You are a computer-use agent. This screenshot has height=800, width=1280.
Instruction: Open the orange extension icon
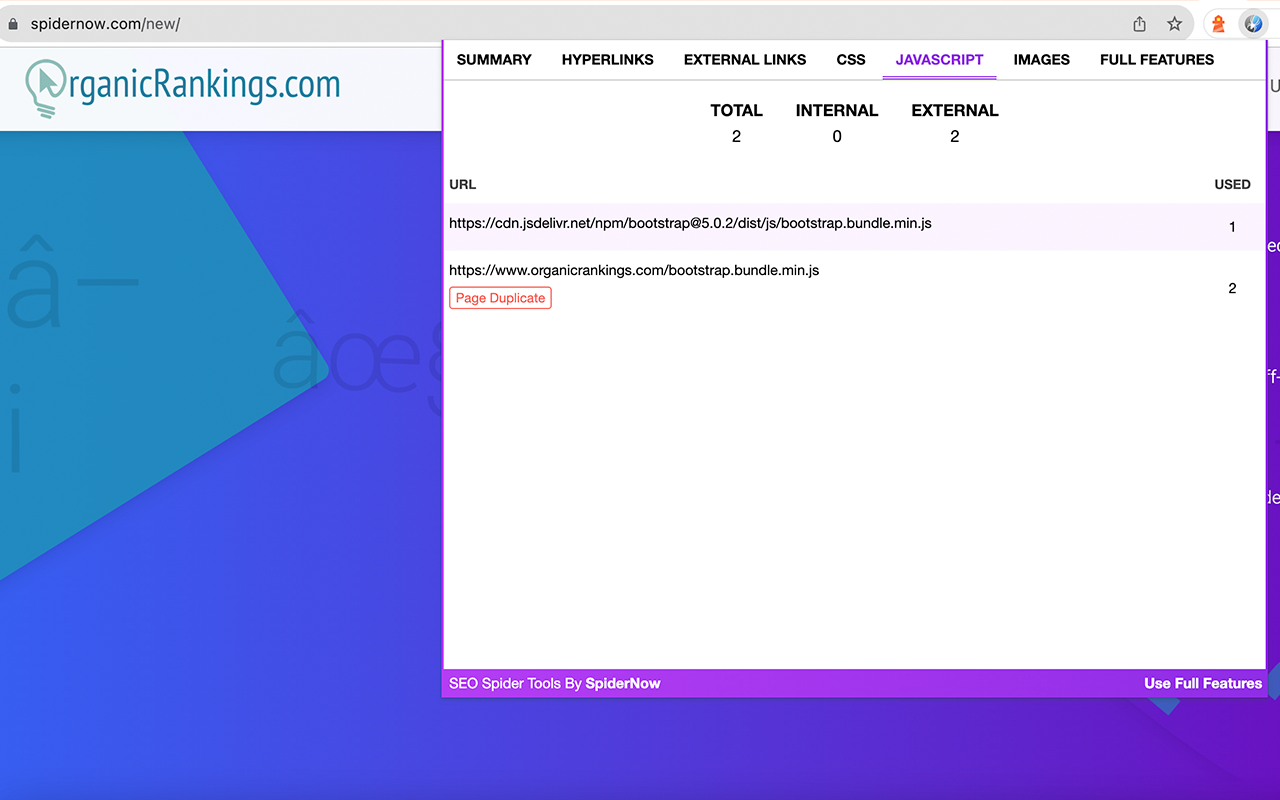tap(1218, 24)
